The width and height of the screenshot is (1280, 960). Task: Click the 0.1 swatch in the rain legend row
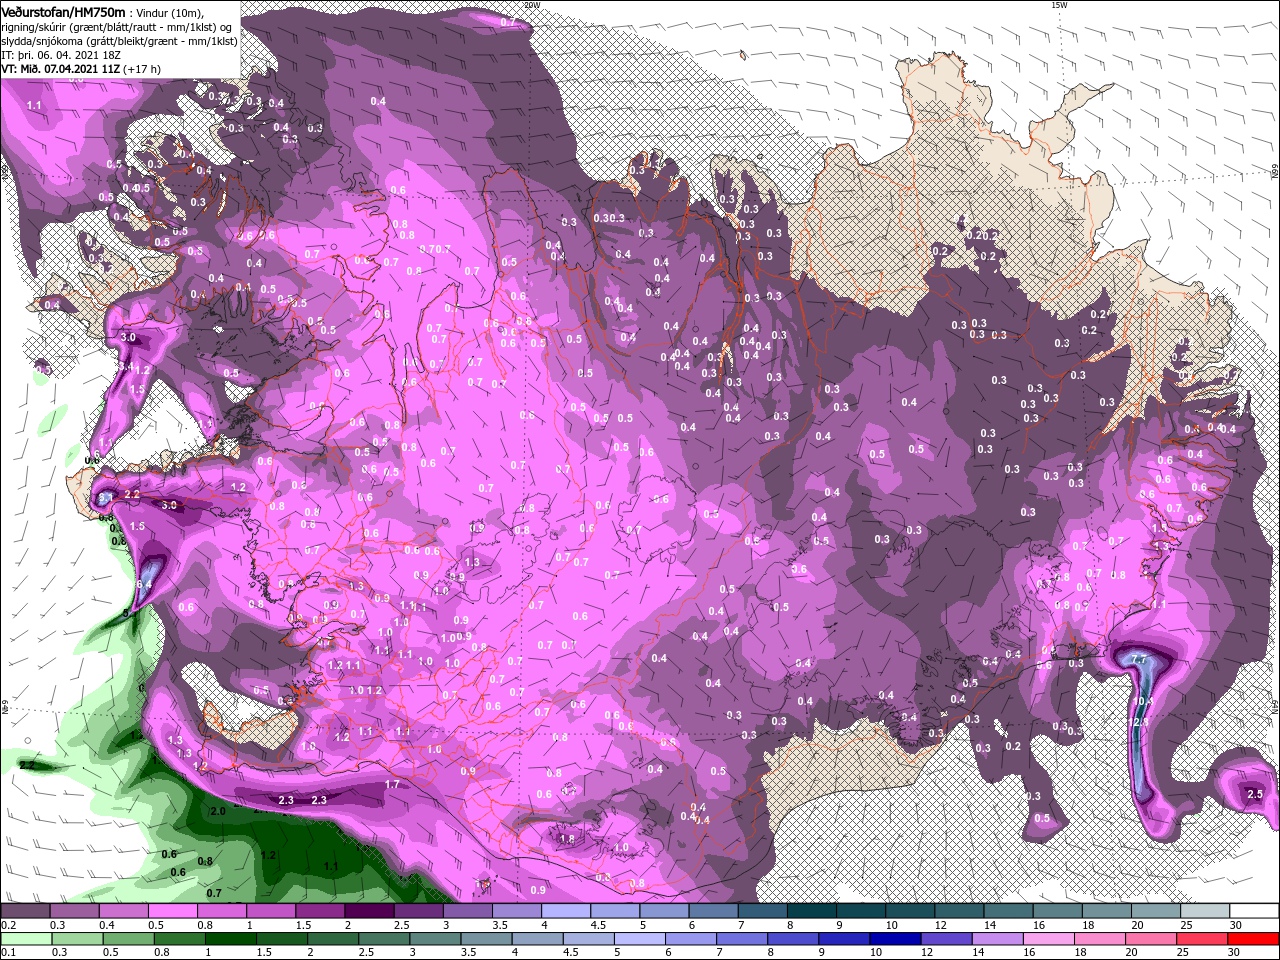25,939
